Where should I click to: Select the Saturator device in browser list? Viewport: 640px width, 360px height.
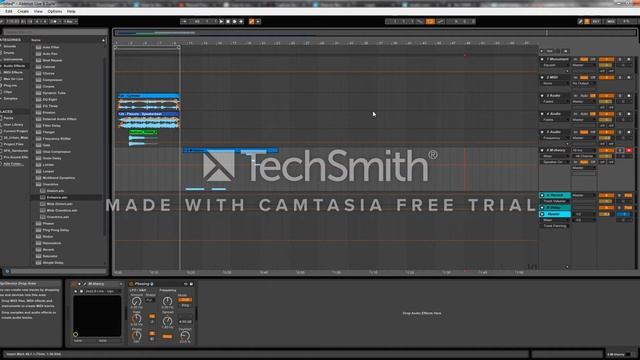pyautogui.click(x=50, y=256)
